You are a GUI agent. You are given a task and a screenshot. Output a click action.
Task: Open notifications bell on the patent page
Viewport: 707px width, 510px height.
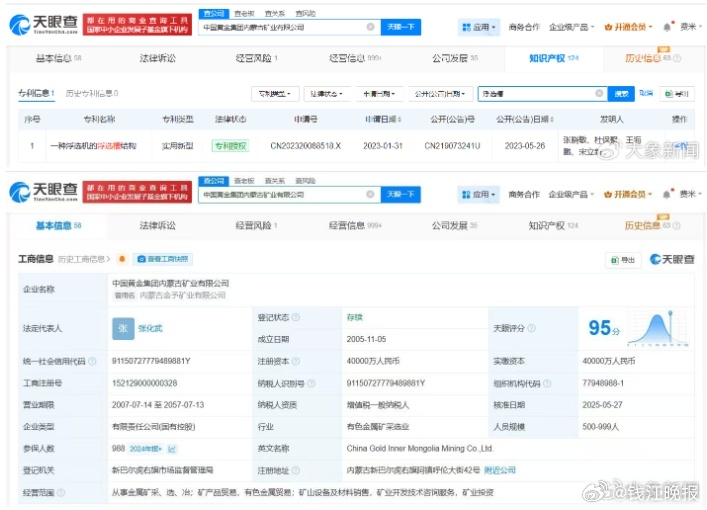click(667, 27)
